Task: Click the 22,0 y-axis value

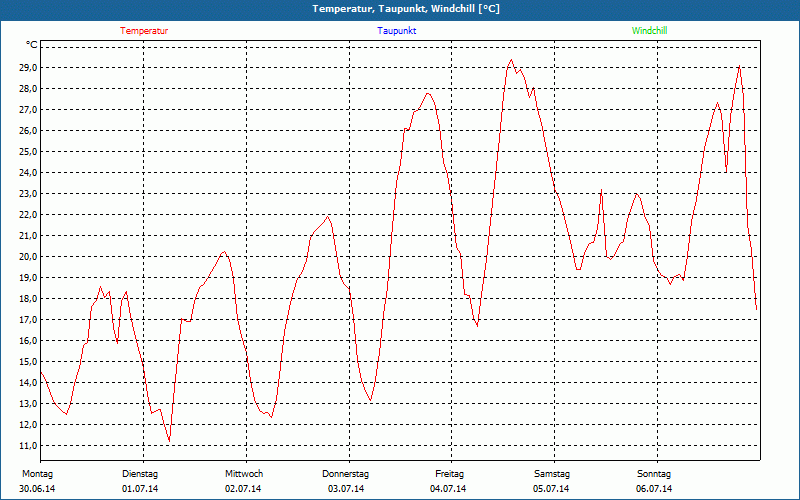Action: pos(29,215)
